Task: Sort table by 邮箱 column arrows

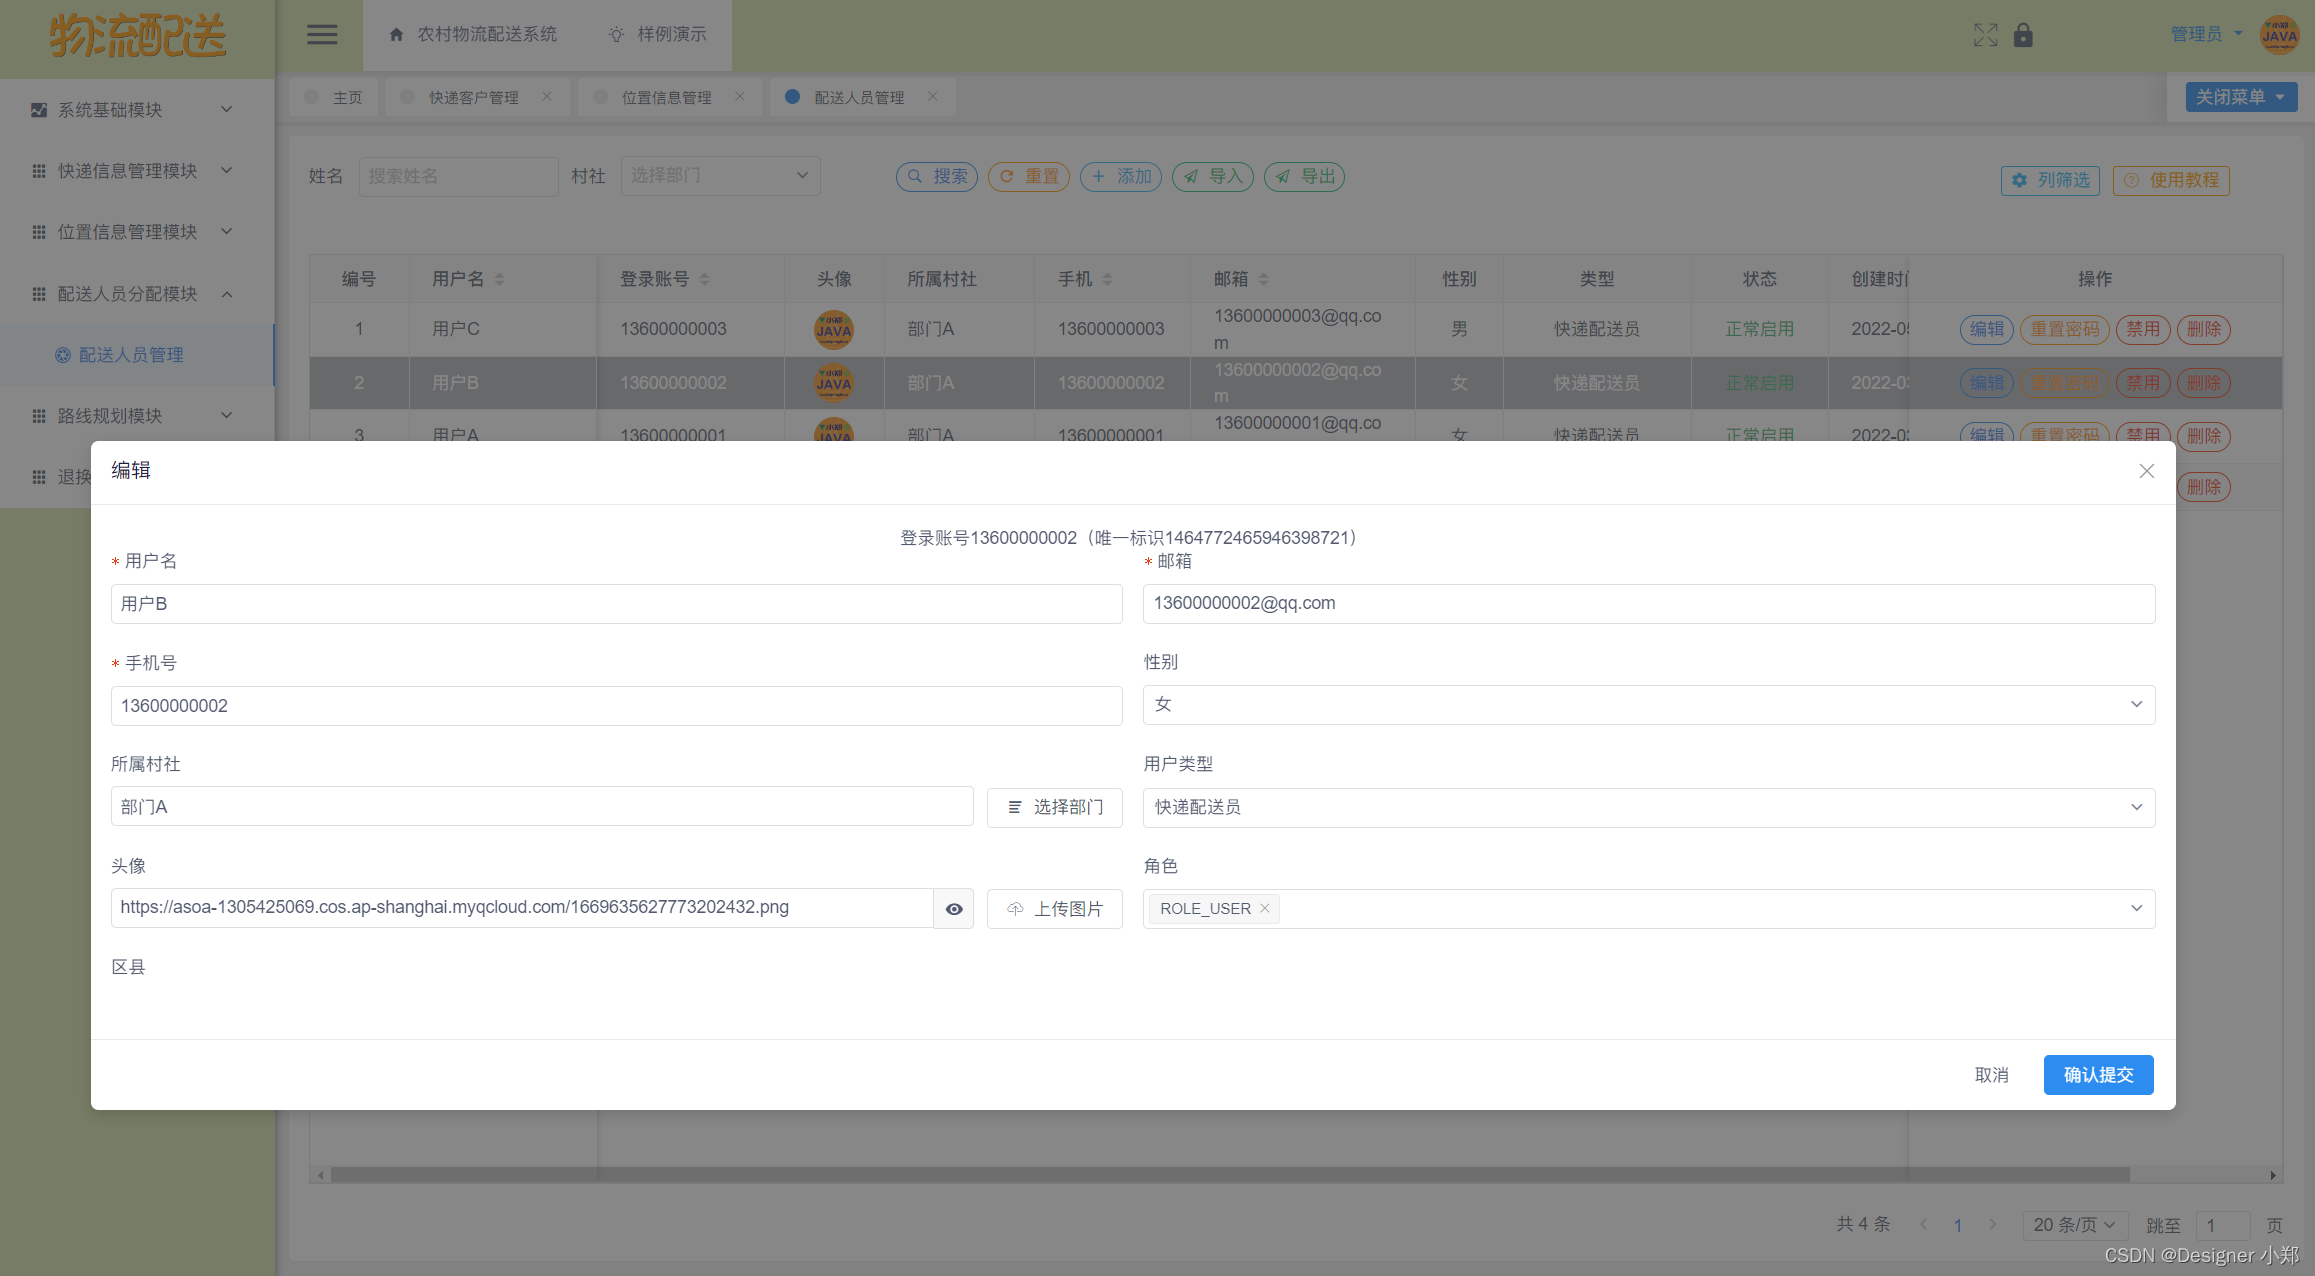Action: [x=1263, y=279]
